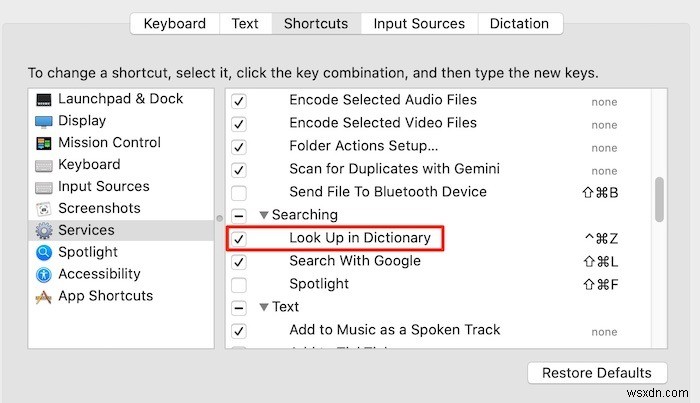Disable Search With Google checkbox
The image size is (700, 403).
239,261
